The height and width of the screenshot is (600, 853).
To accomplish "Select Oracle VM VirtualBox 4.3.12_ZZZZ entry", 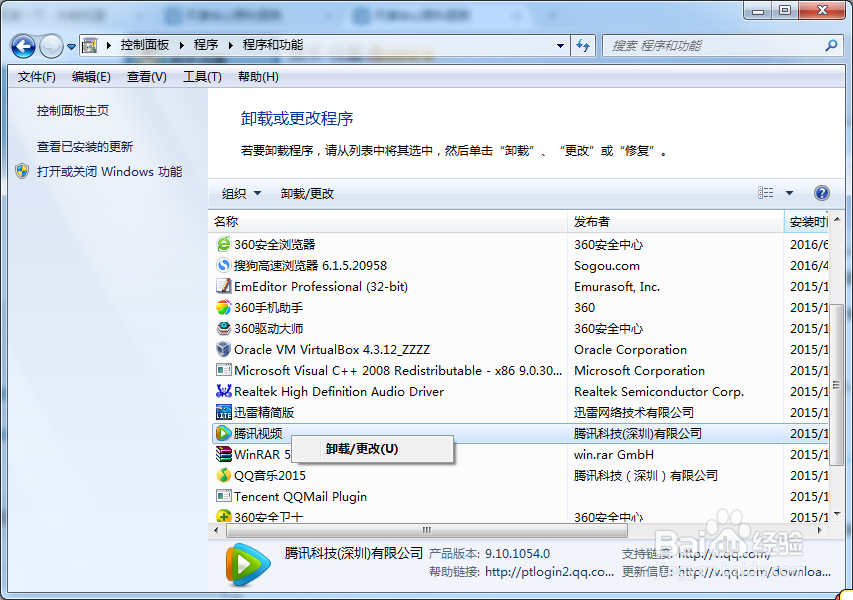I will 332,349.
